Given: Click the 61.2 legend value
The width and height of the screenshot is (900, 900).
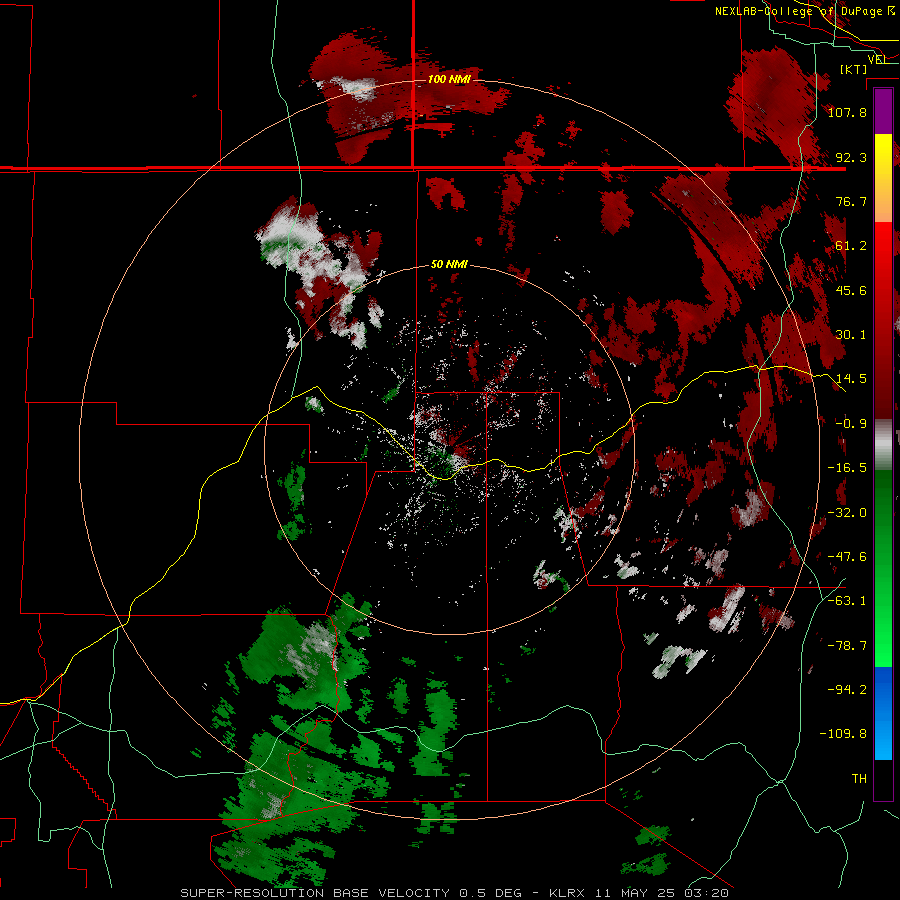Looking at the screenshot, I should [851, 246].
